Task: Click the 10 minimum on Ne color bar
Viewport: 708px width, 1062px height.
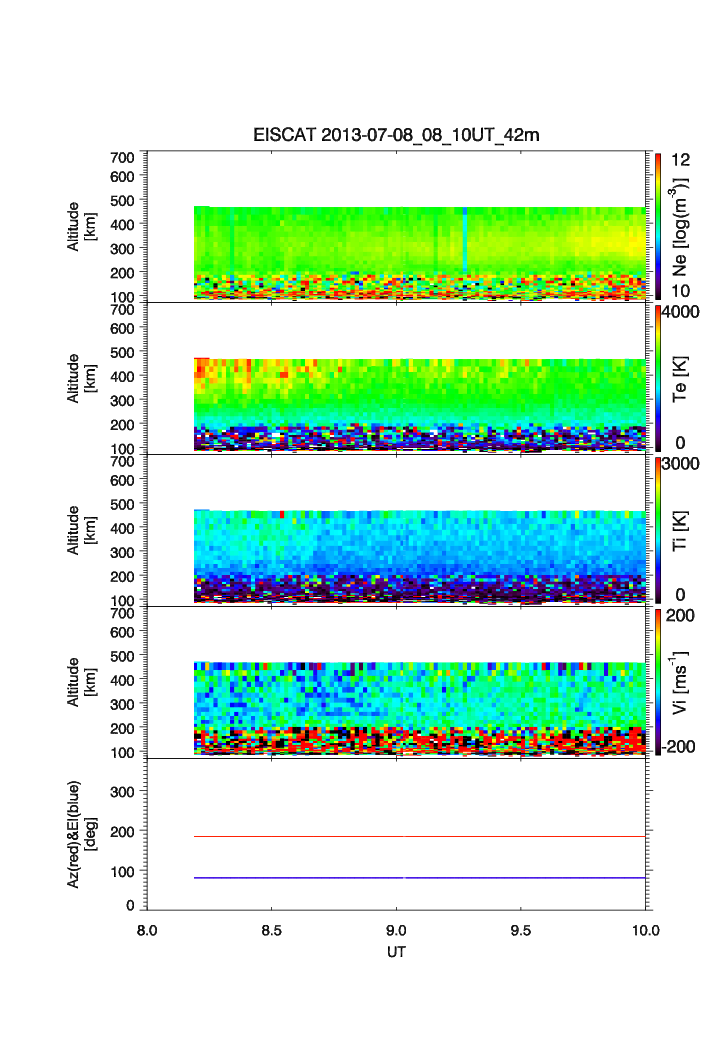Action: point(681,291)
